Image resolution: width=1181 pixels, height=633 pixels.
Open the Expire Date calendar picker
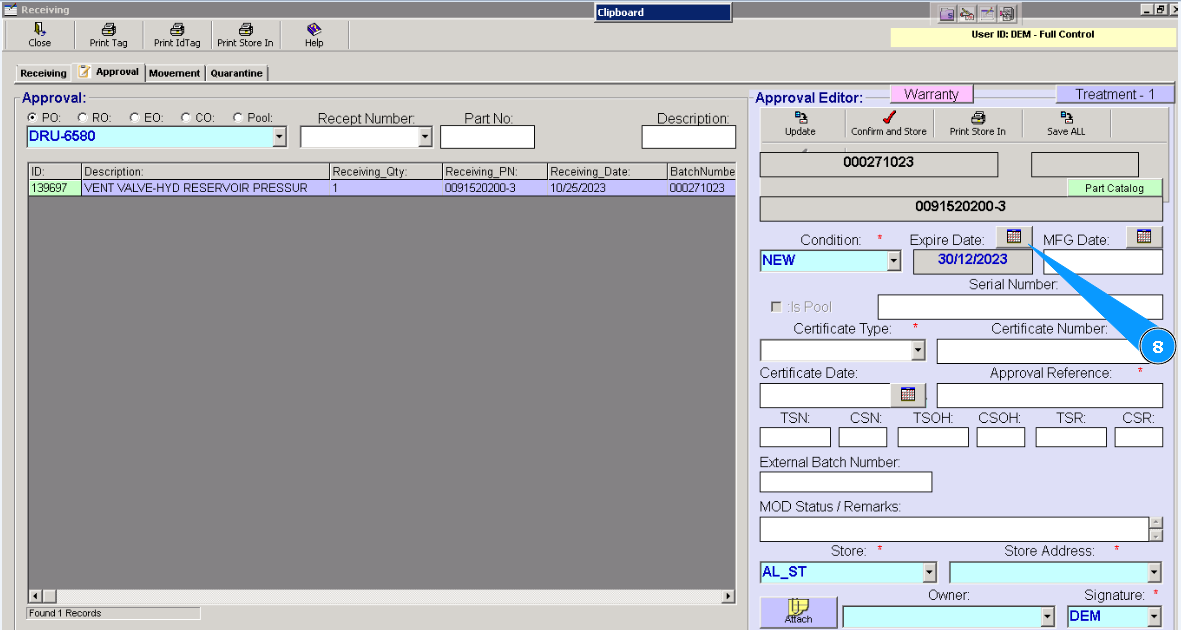pyautogui.click(x=1014, y=237)
